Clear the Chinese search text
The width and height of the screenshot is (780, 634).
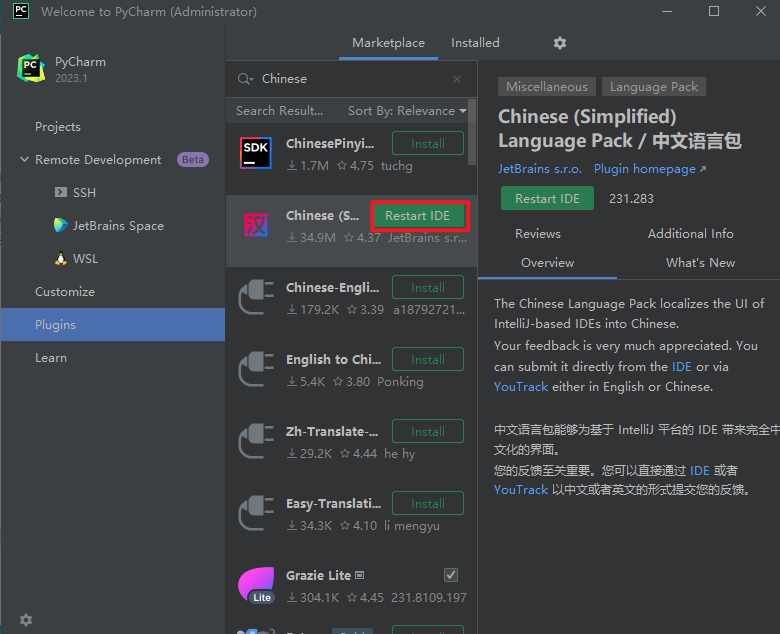coord(457,79)
